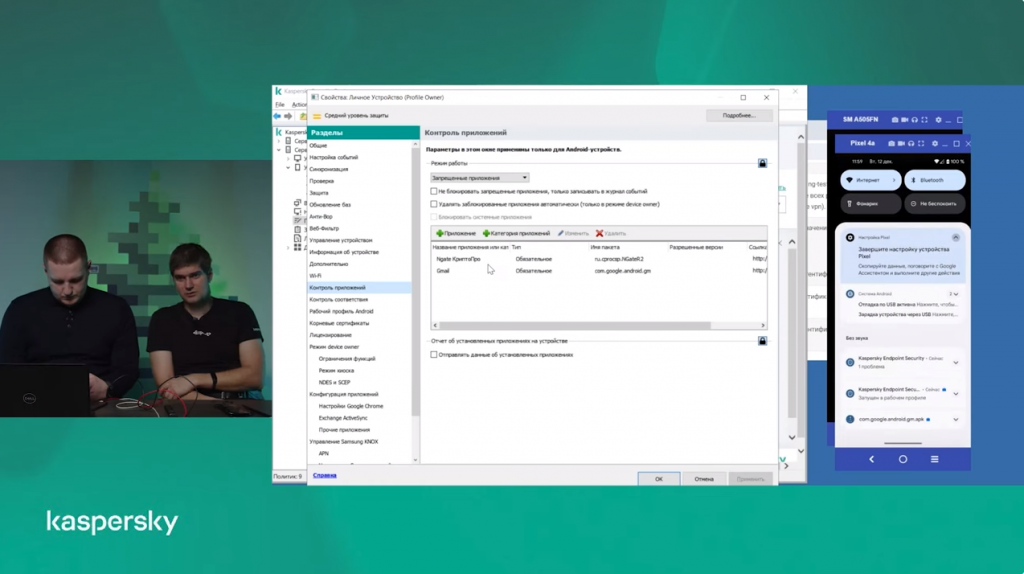The width and height of the screenshot is (1024, 574).
Task: Select the Корневые сертификаты section
Action: click(x=339, y=323)
